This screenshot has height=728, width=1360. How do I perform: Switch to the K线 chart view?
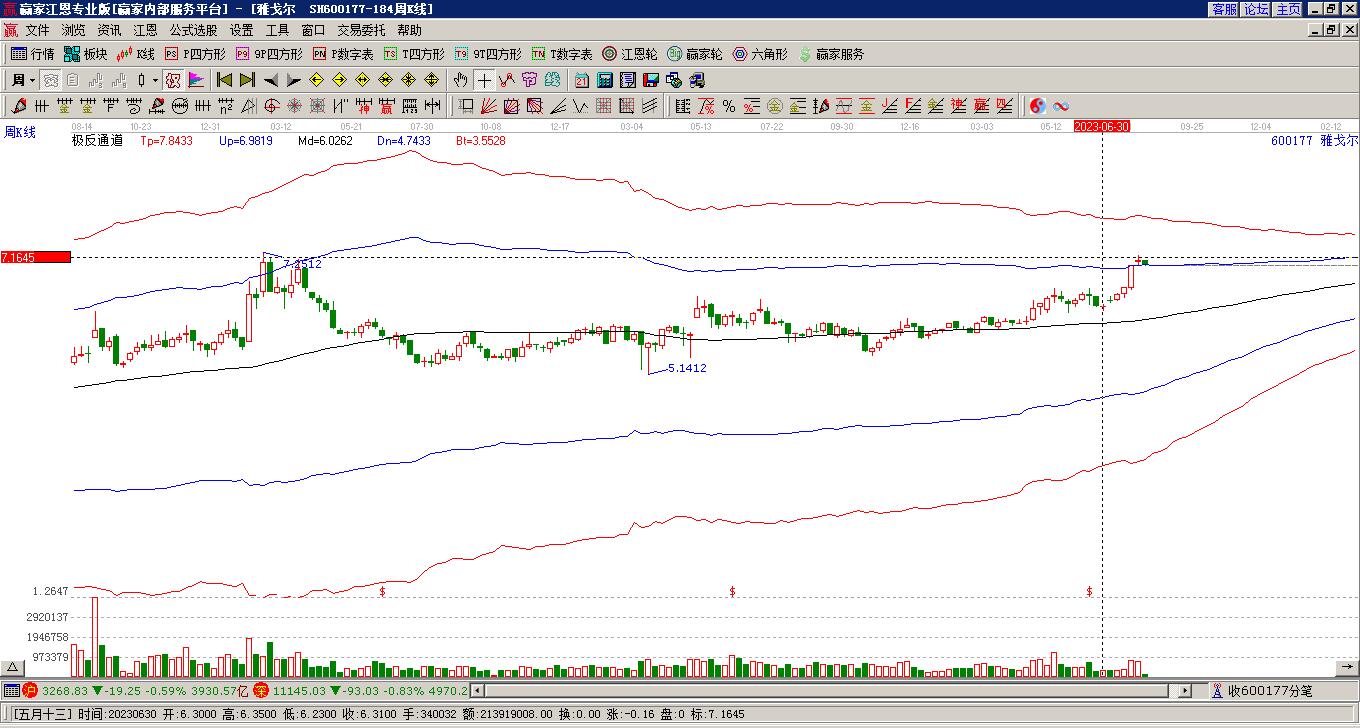[136, 54]
